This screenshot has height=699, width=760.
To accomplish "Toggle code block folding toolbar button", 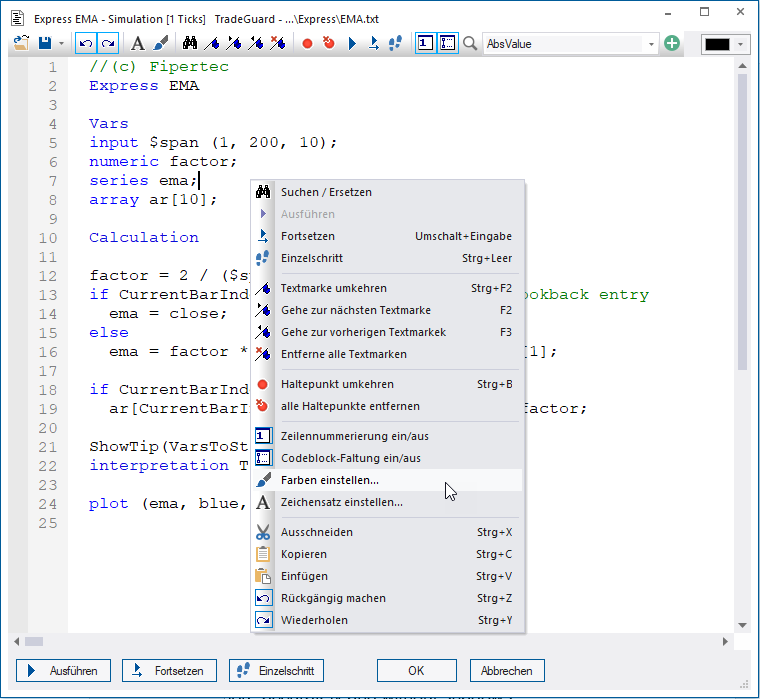I will pos(447,44).
